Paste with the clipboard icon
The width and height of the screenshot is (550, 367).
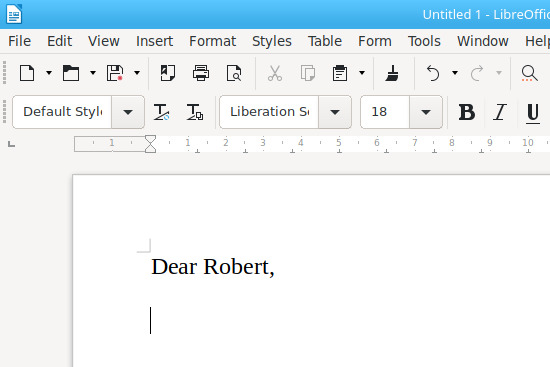click(340, 73)
